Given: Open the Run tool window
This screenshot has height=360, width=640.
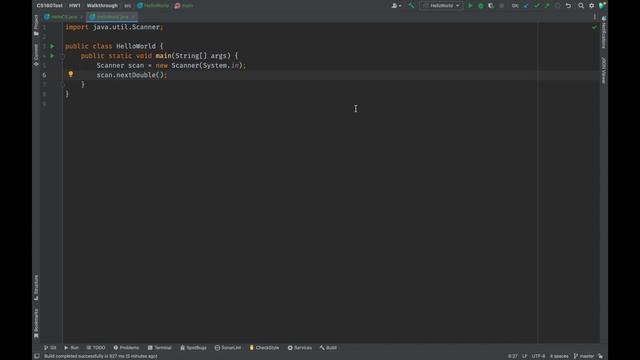Looking at the screenshot, I should 71,348.
